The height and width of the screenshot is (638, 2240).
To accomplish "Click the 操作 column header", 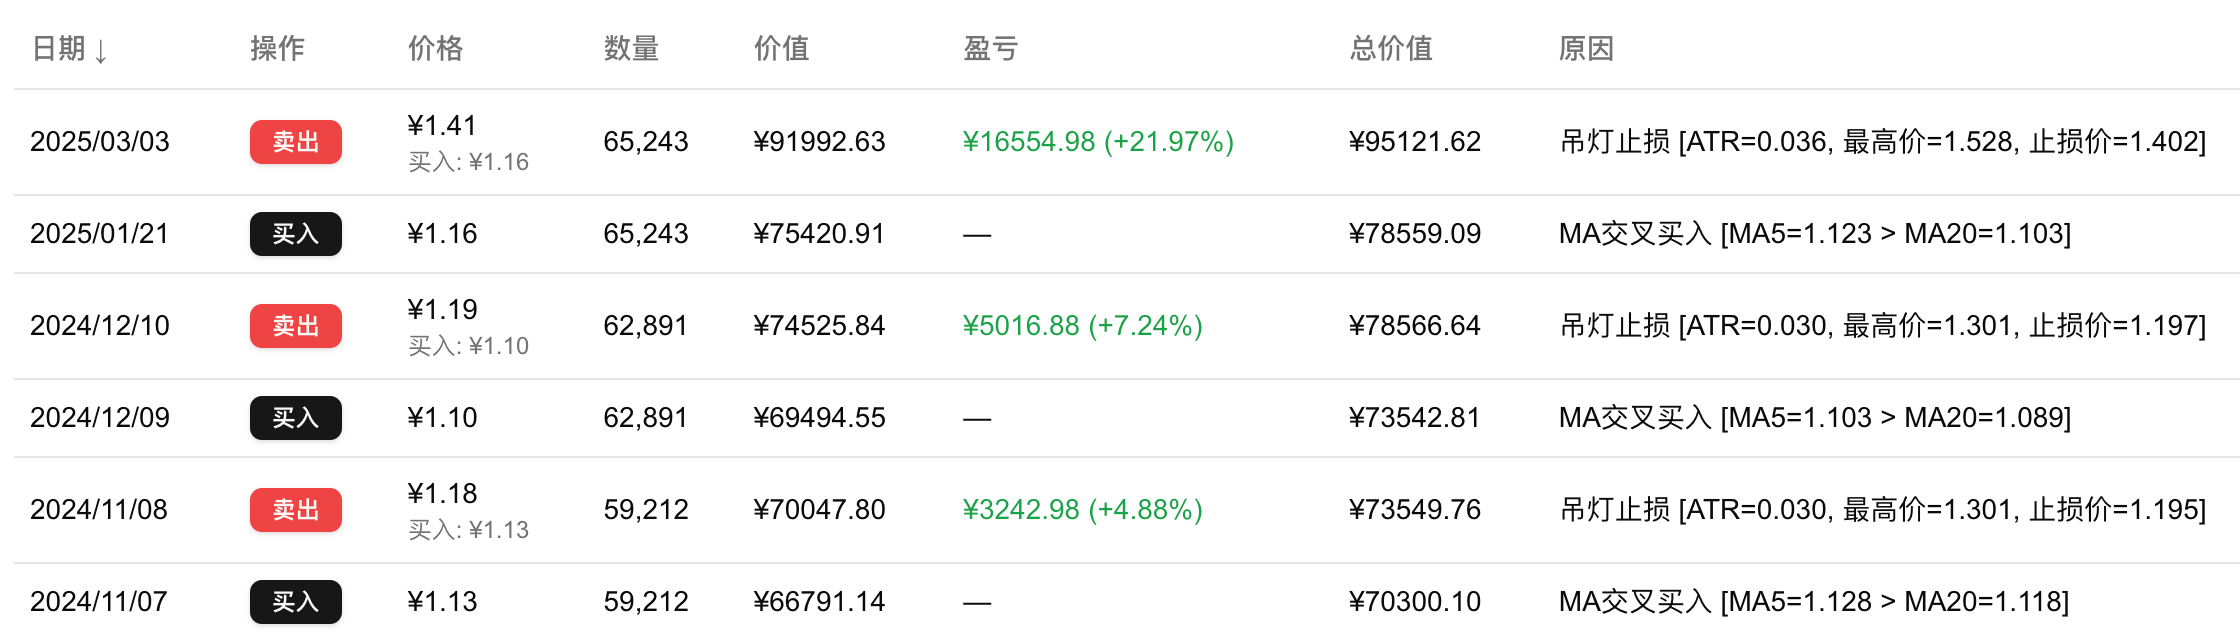I will pos(277,48).
